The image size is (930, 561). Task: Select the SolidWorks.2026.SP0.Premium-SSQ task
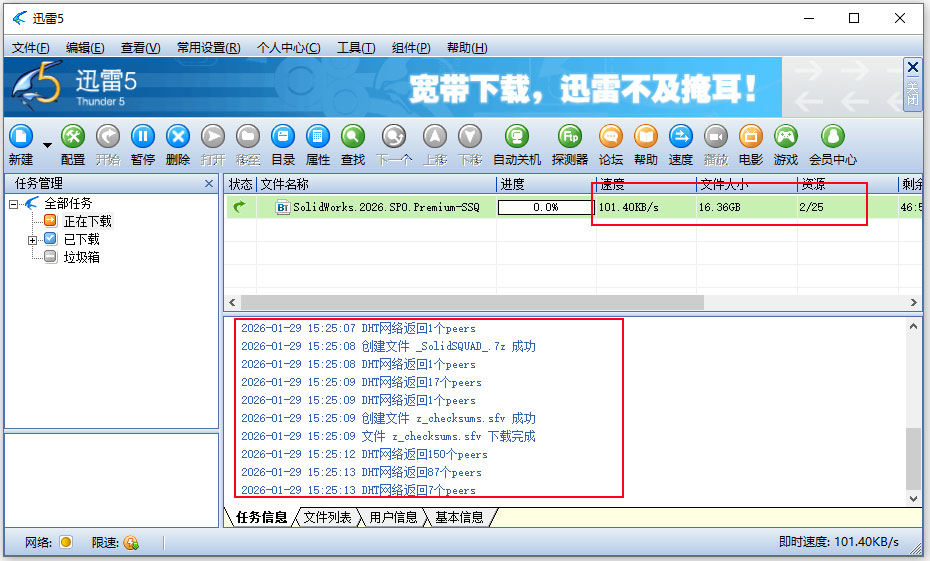coord(386,207)
